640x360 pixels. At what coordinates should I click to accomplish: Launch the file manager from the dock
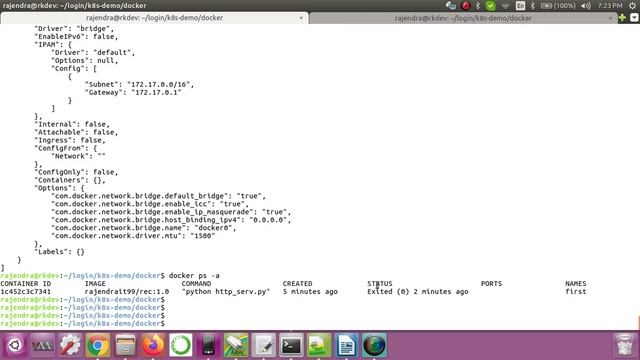tap(125, 345)
